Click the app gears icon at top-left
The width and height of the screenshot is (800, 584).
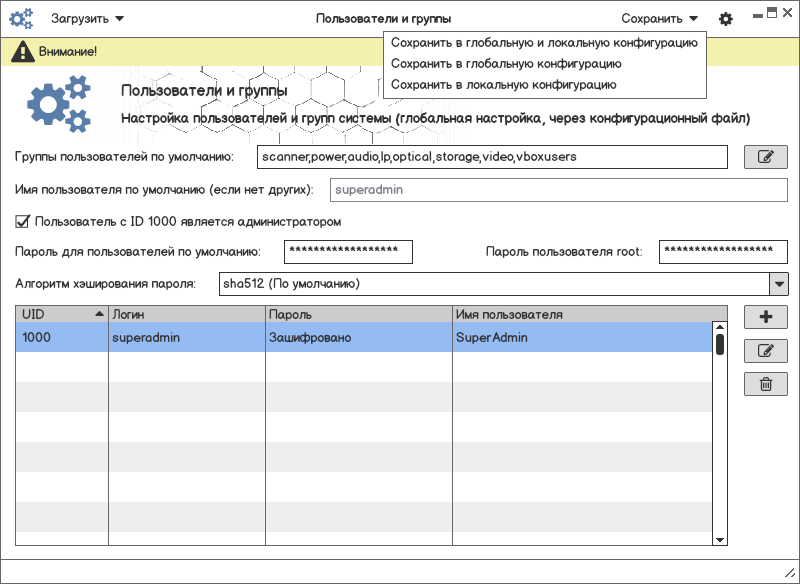21,18
